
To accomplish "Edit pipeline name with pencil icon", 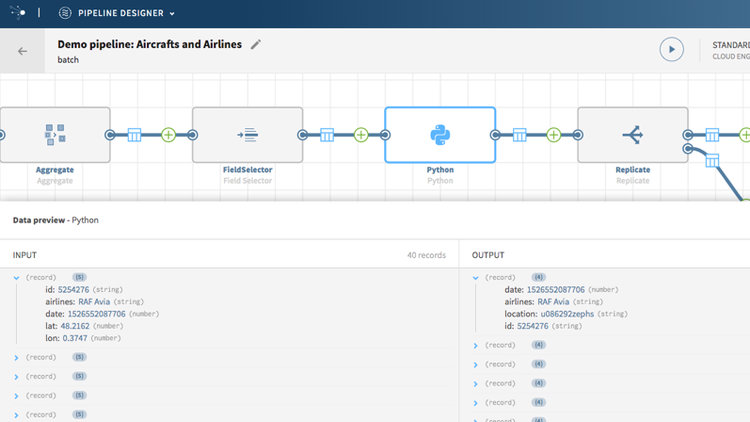I will (256, 45).
